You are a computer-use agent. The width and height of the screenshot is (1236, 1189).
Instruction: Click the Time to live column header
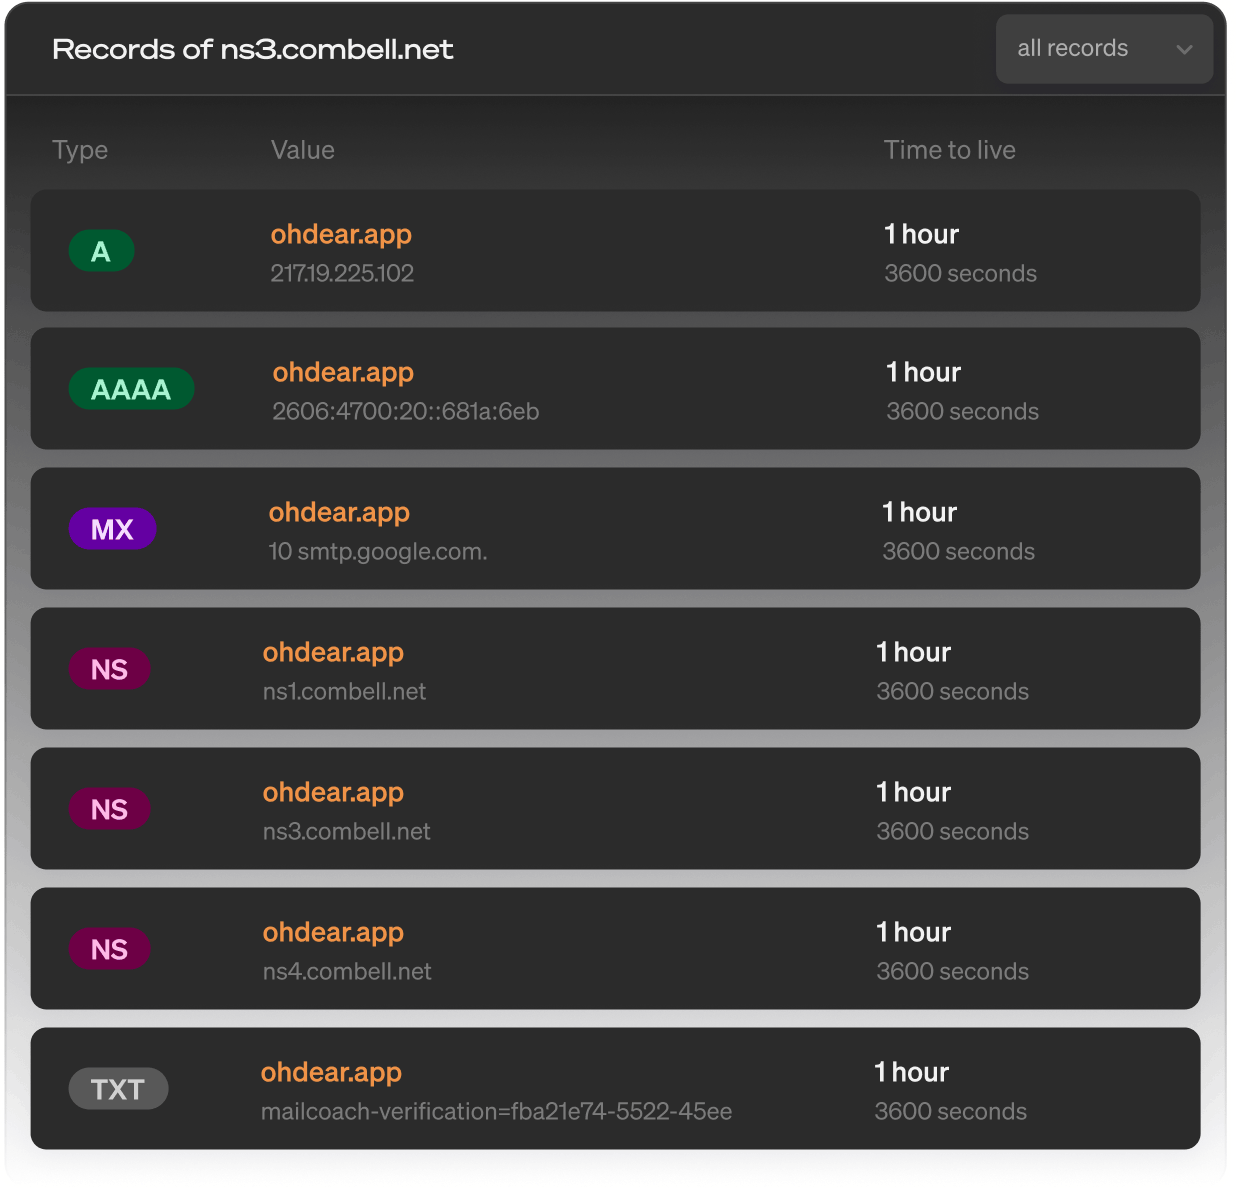click(949, 149)
